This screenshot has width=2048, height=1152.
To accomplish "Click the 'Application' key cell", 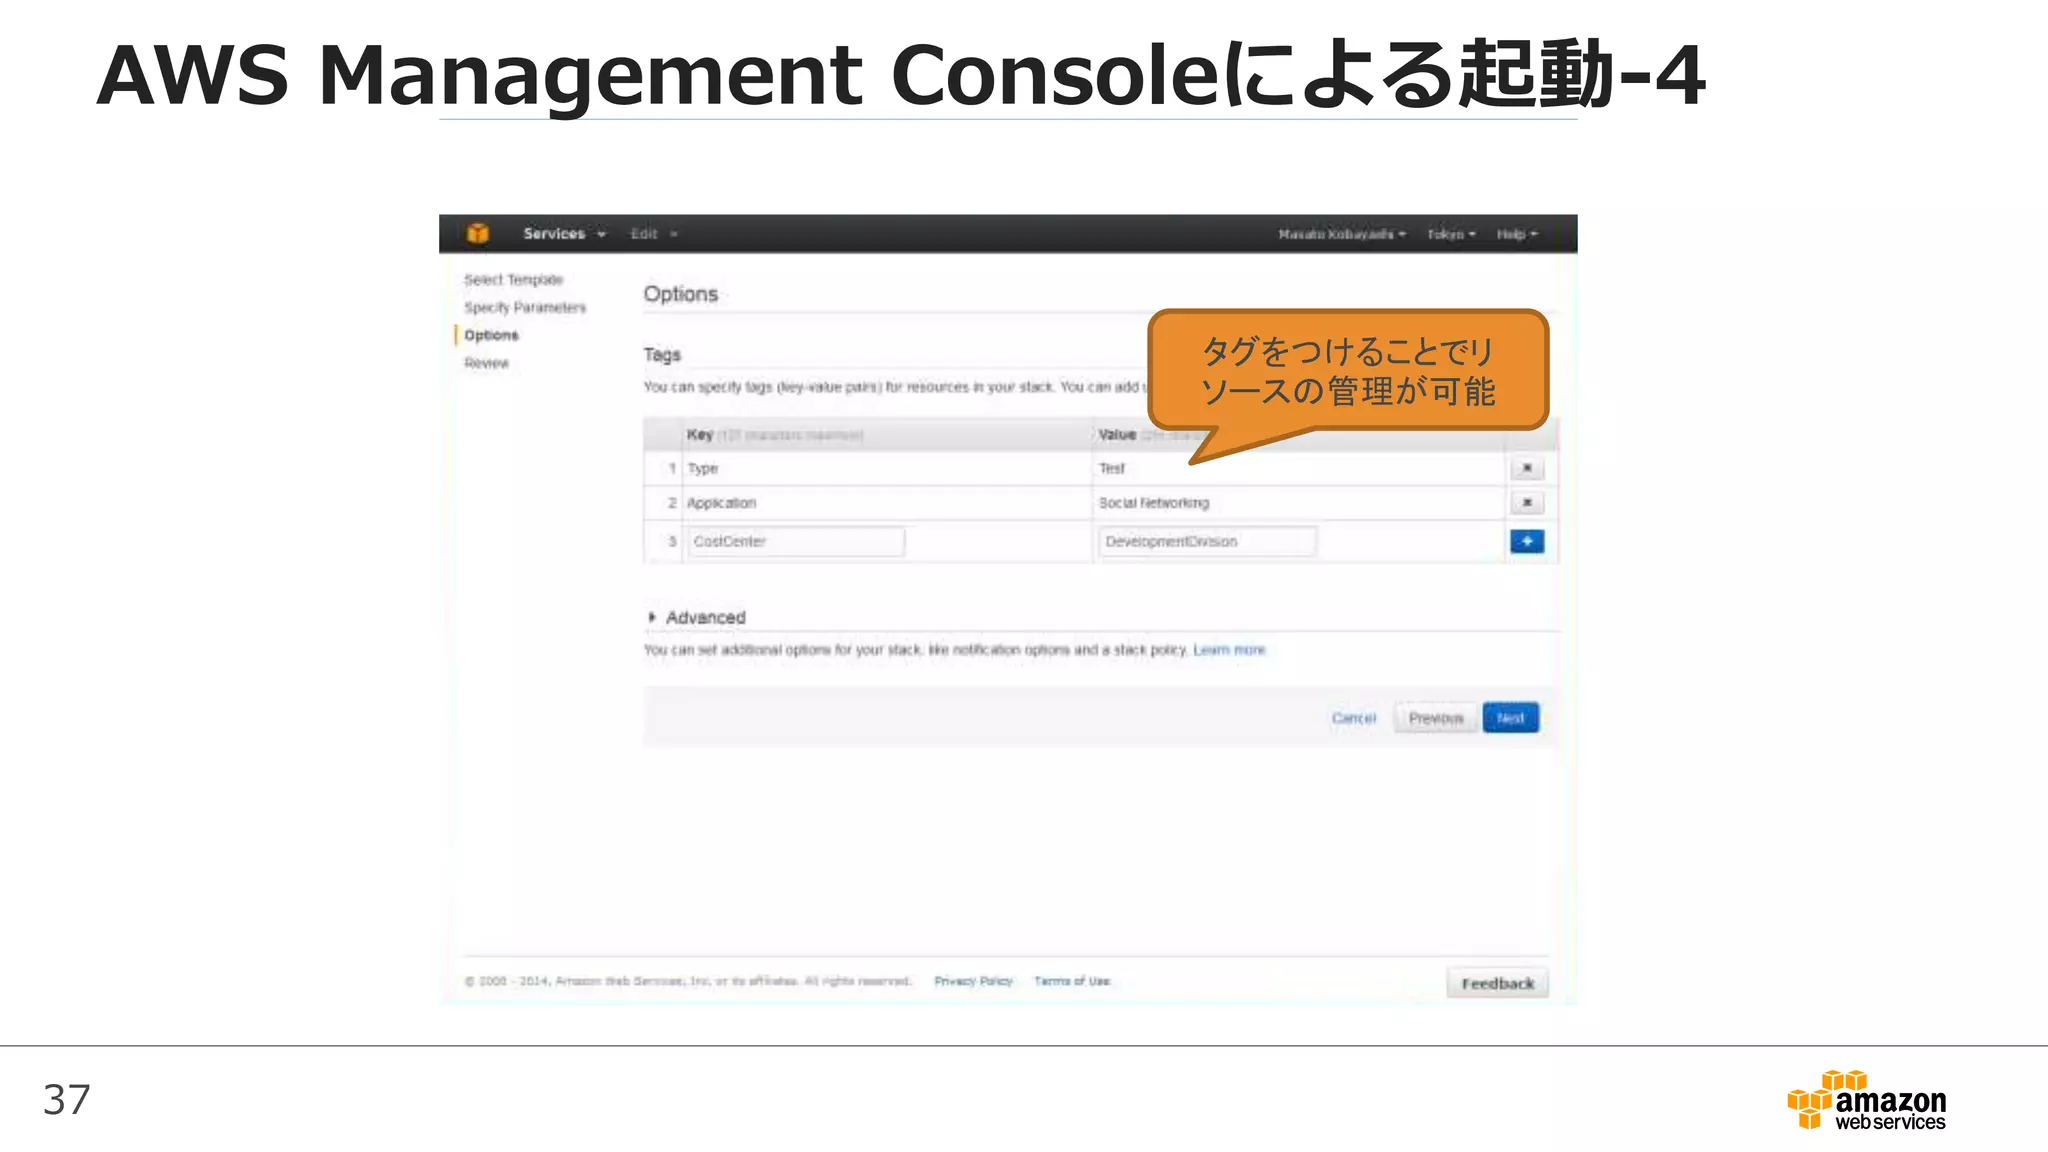I will 887,503.
